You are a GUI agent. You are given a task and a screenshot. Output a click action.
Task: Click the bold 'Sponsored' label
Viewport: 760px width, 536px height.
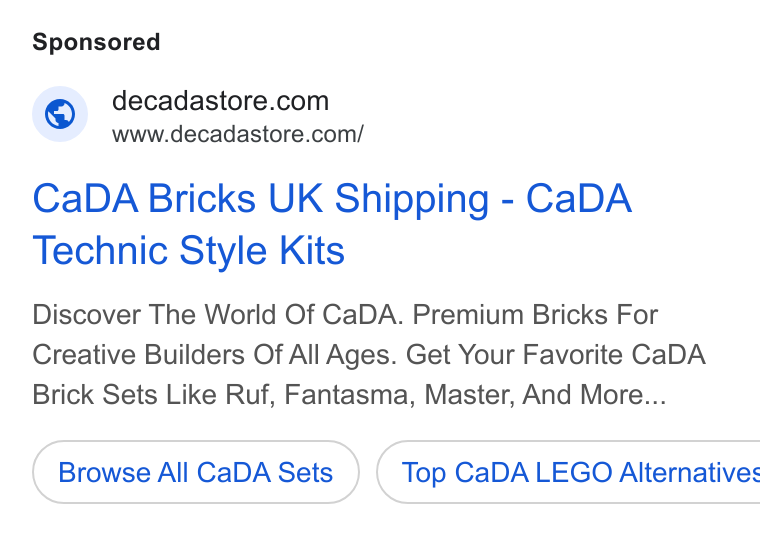[x=96, y=42]
